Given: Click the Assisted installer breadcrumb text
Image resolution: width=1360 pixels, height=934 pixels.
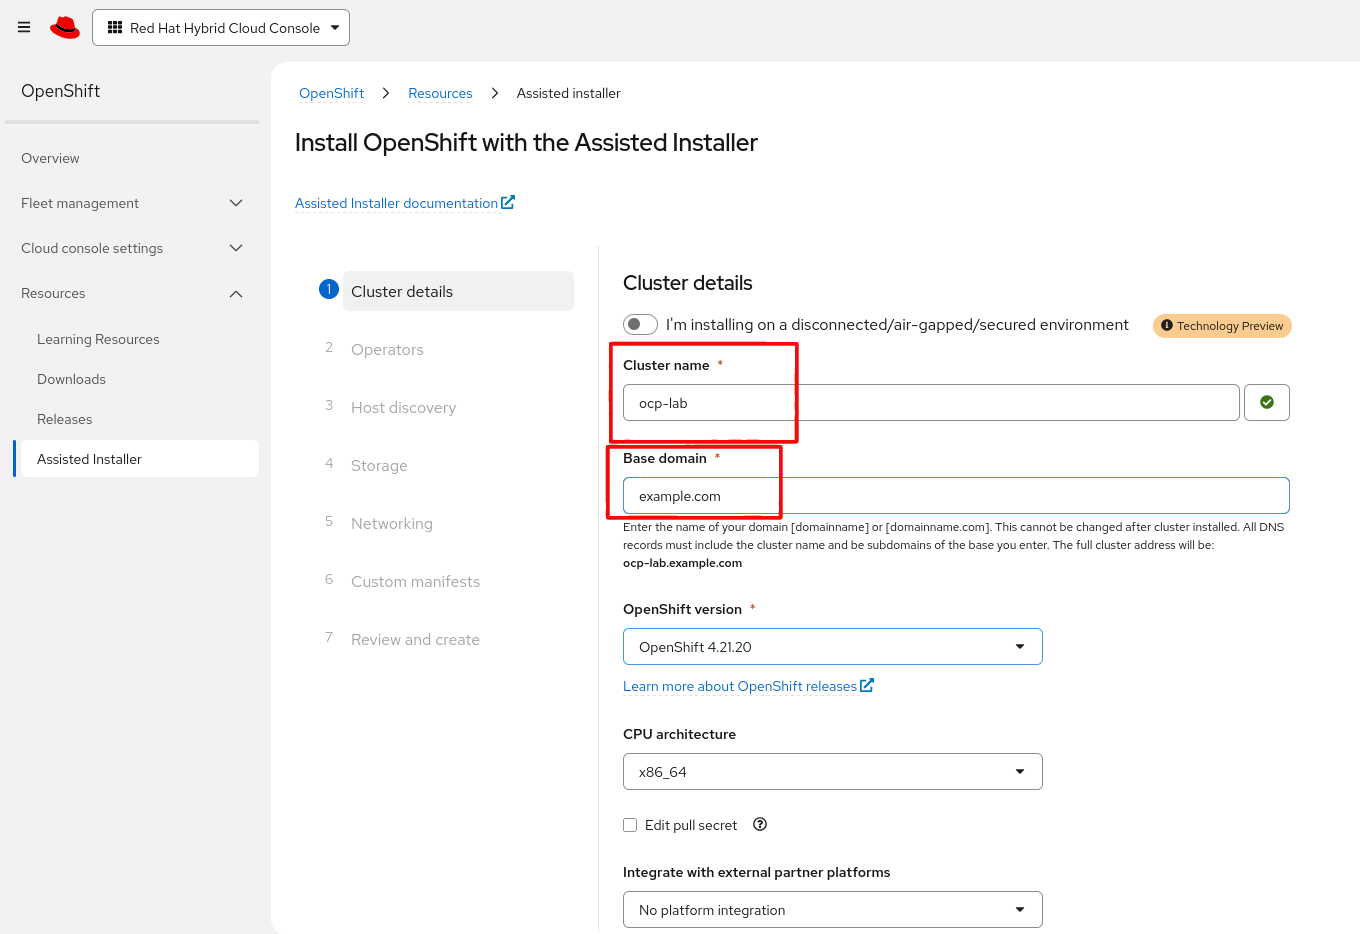Looking at the screenshot, I should (569, 93).
